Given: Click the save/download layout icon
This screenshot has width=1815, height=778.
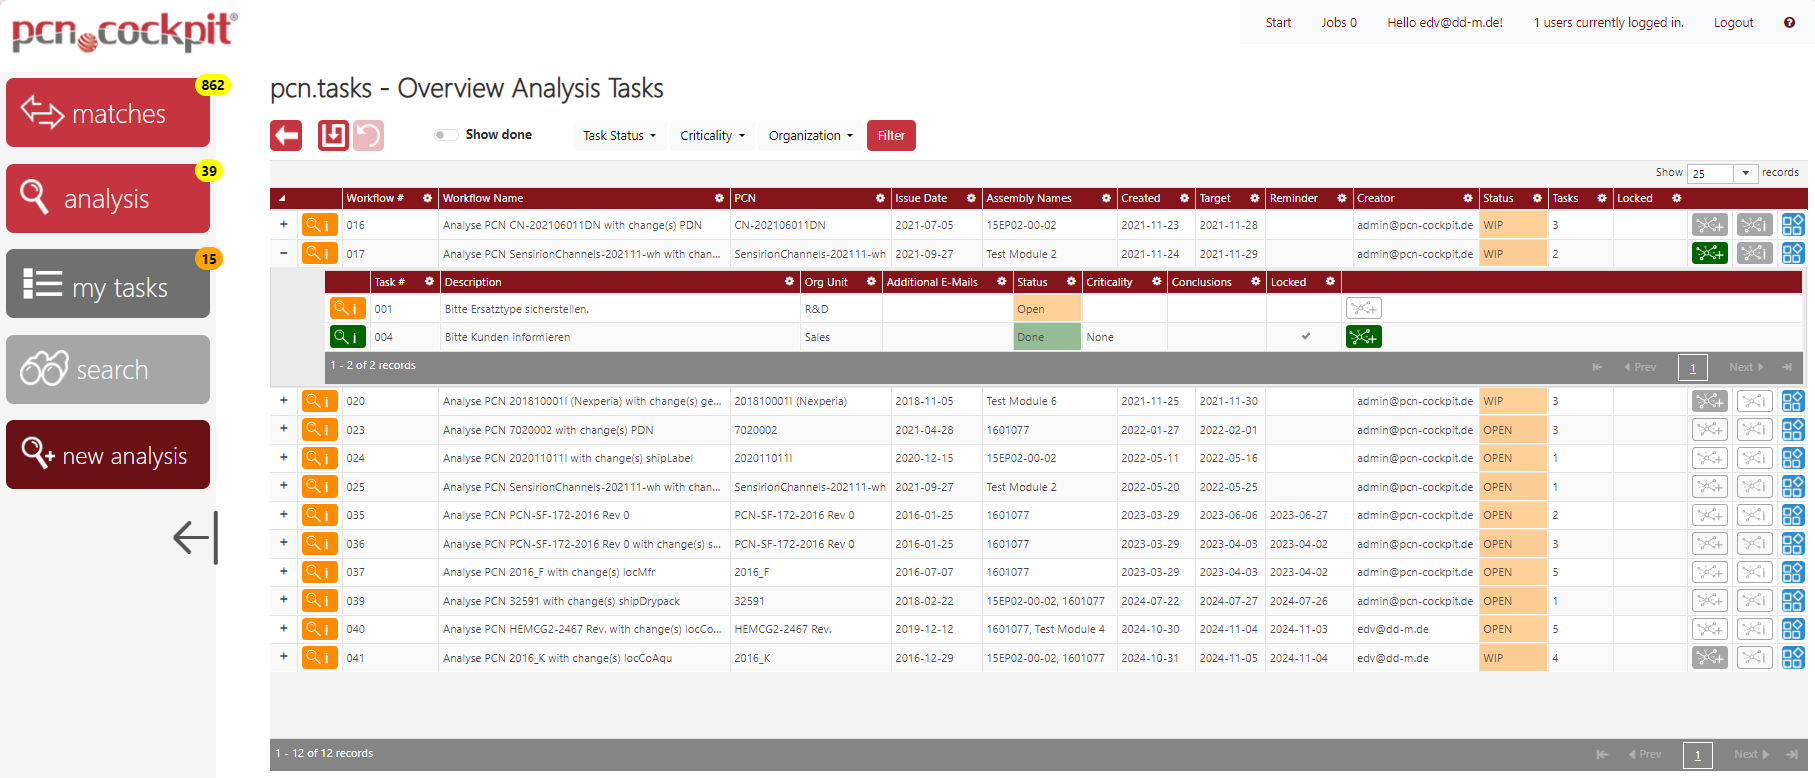Looking at the screenshot, I should 333,135.
